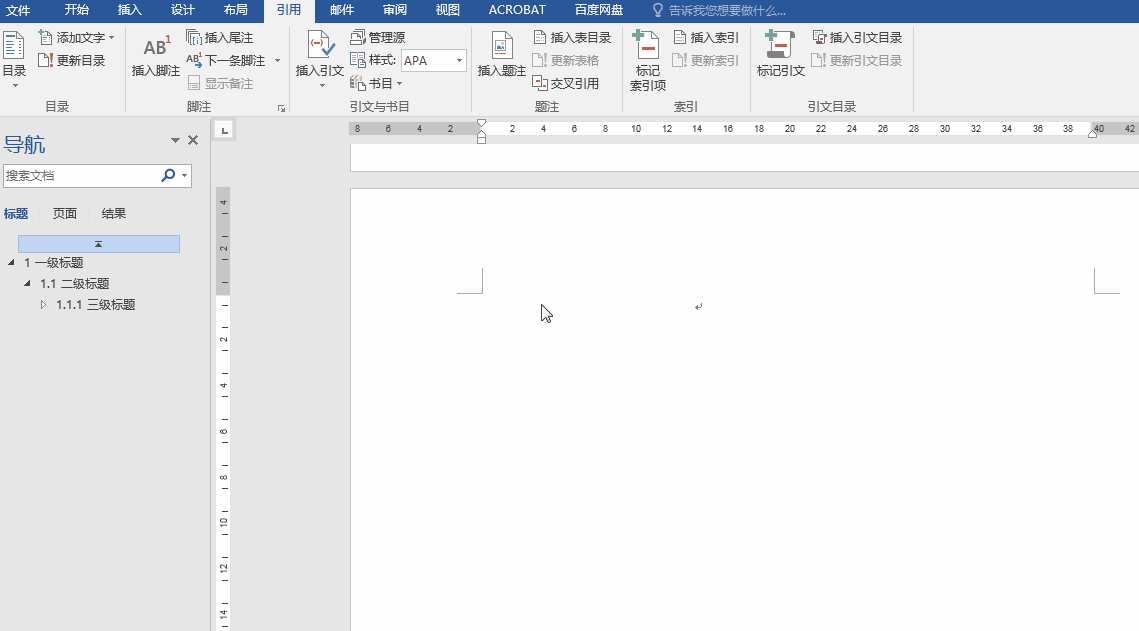Open search options dropdown arrow
This screenshot has height=631, width=1139.
(x=185, y=175)
